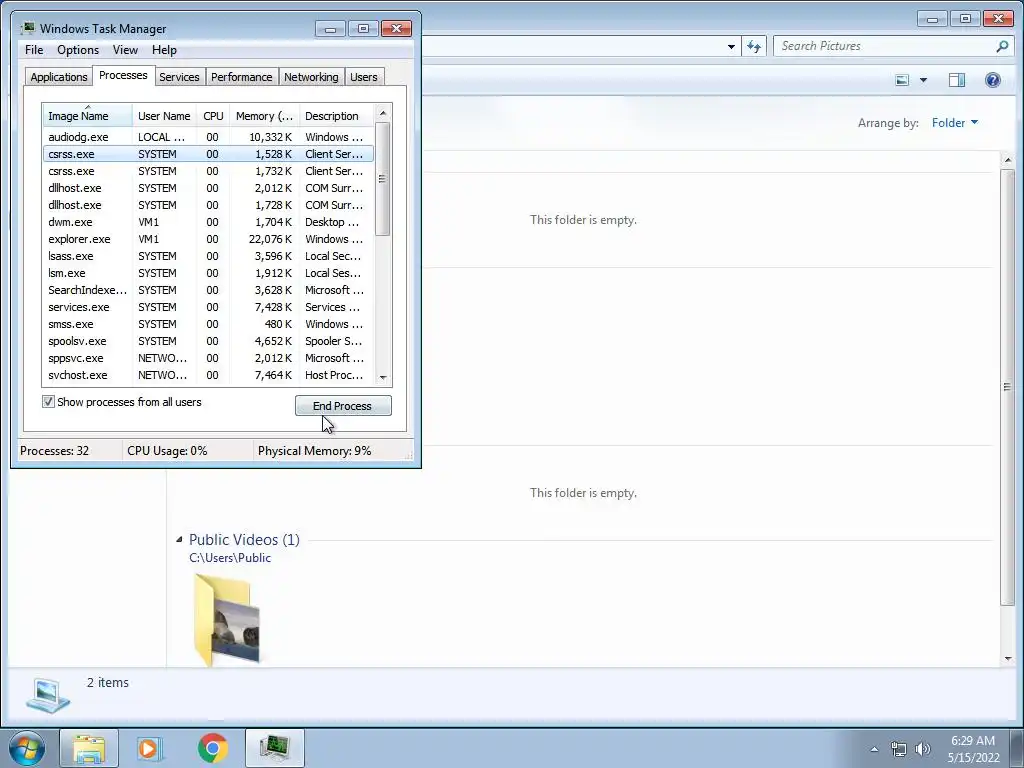Viewport: 1024px width, 768px height.
Task: Click Explorer file pane scroll up arrow
Action: [x=1007, y=160]
